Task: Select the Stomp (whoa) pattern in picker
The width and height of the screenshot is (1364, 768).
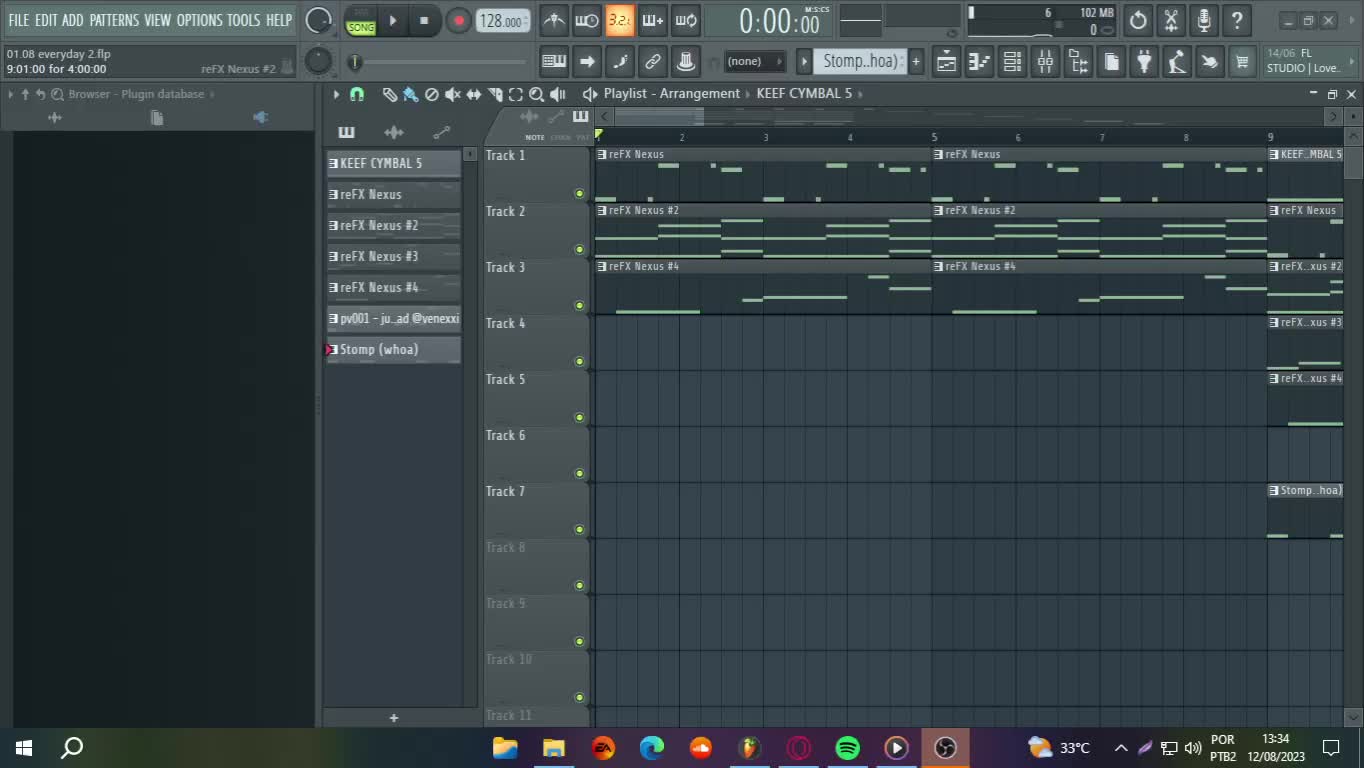Action: click(x=394, y=349)
